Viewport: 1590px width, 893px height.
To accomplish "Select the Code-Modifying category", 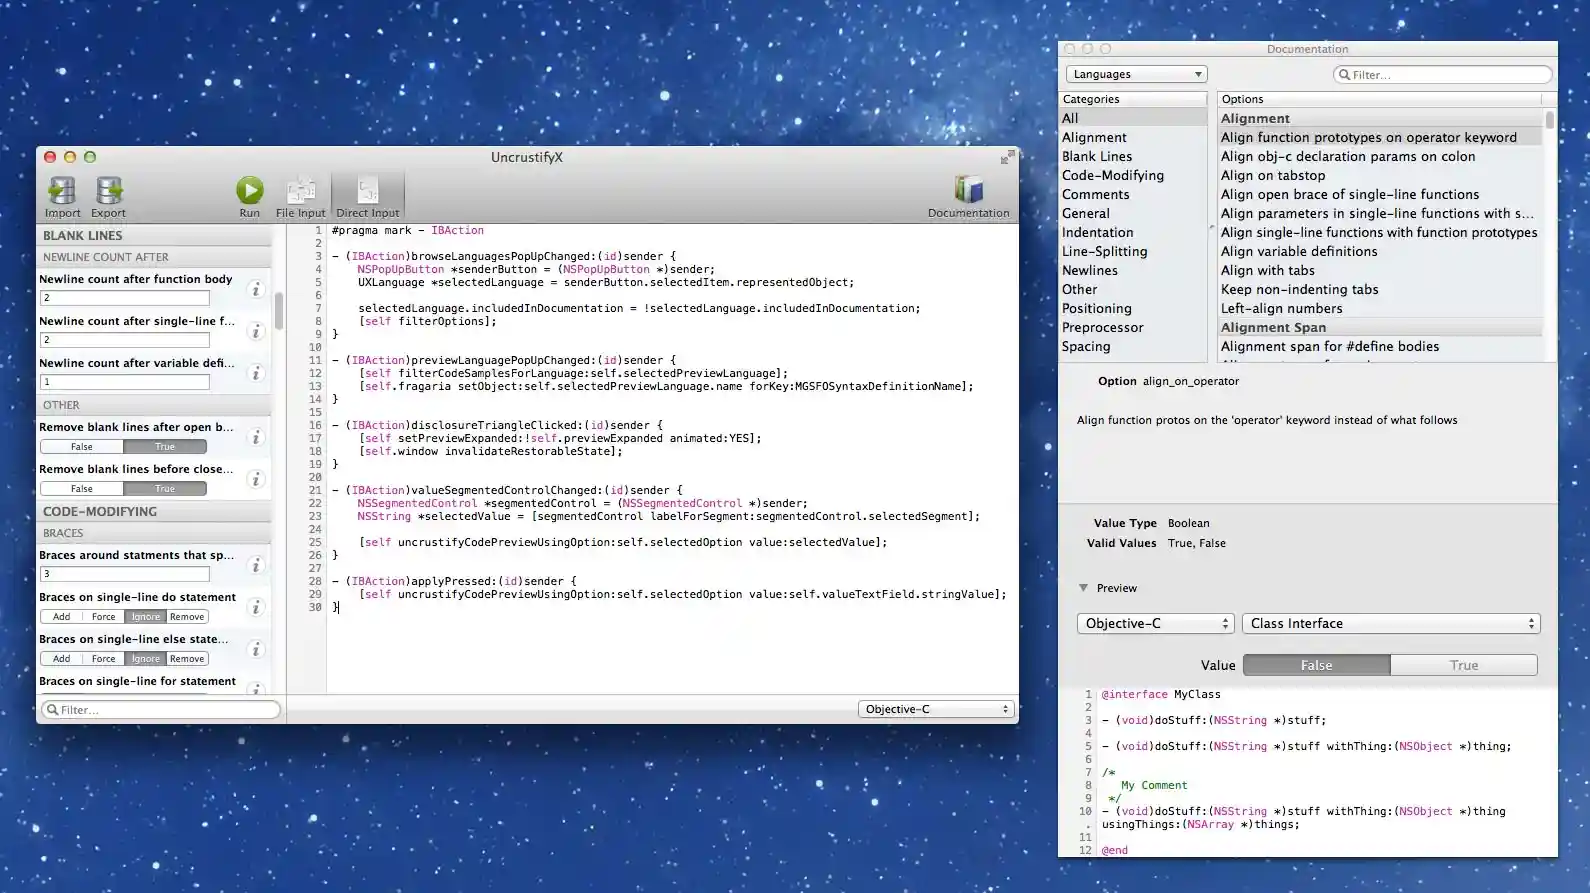I will point(1133,175).
